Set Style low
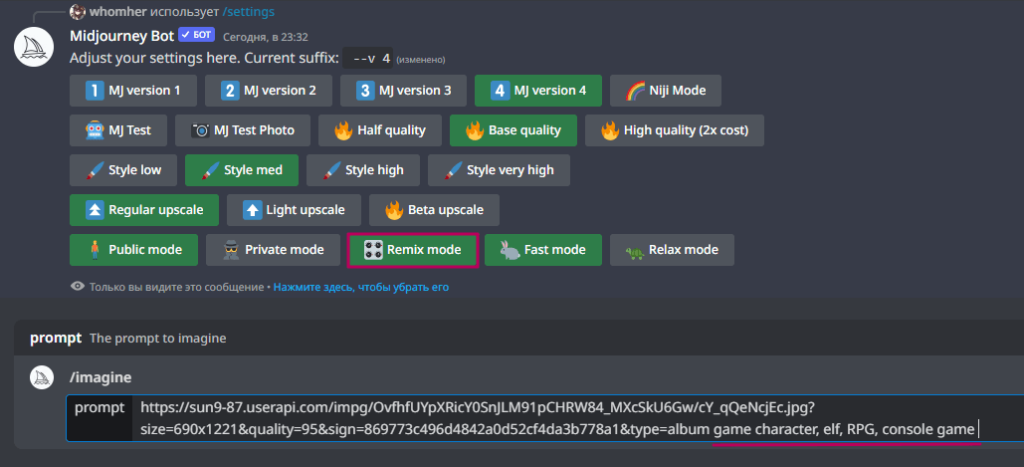 point(123,170)
